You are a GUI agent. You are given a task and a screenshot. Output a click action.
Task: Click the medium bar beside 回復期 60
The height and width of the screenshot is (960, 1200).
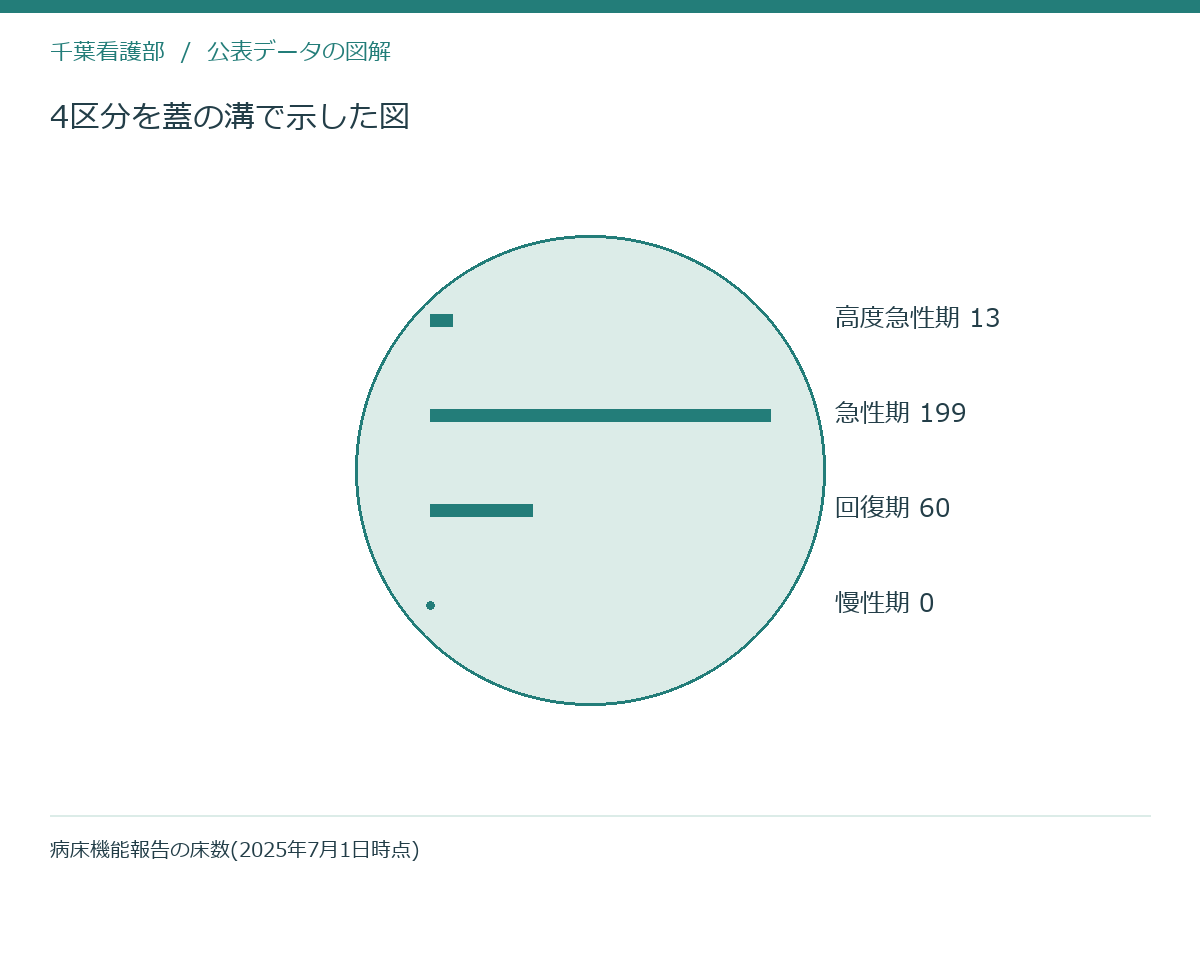(x=481, y=510)
